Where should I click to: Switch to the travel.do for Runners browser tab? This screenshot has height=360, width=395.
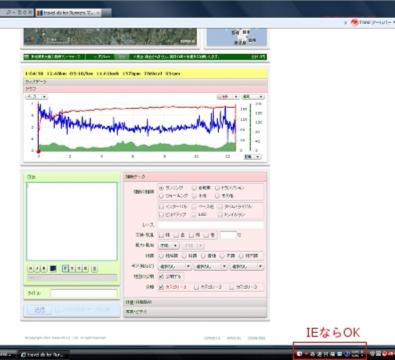coord(68,13)
